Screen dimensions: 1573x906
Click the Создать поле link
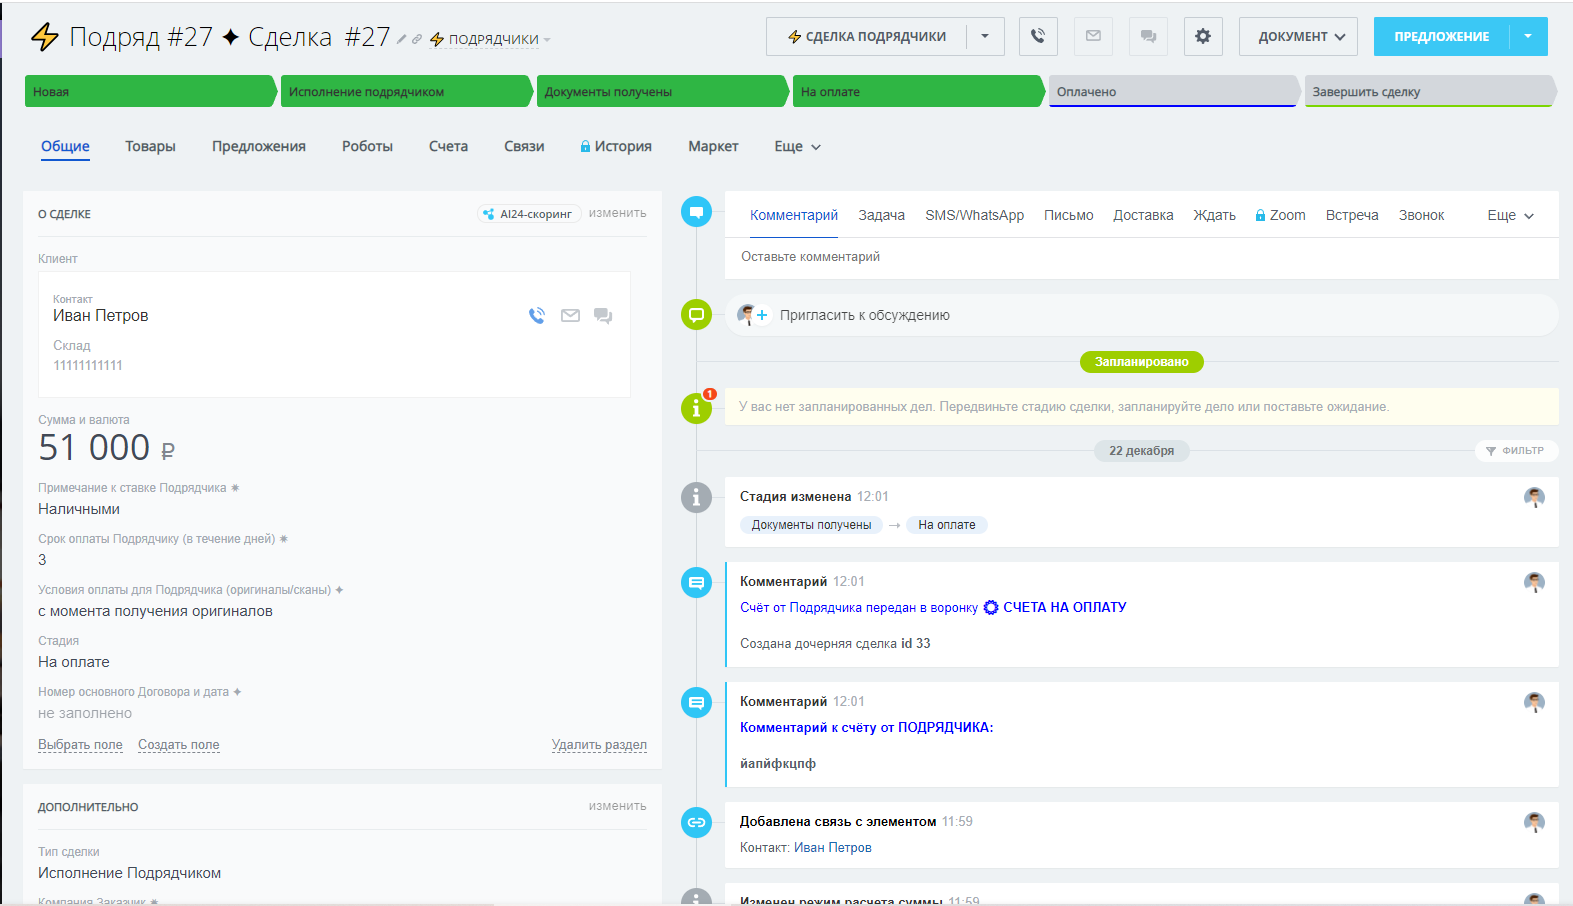(178, 745)
